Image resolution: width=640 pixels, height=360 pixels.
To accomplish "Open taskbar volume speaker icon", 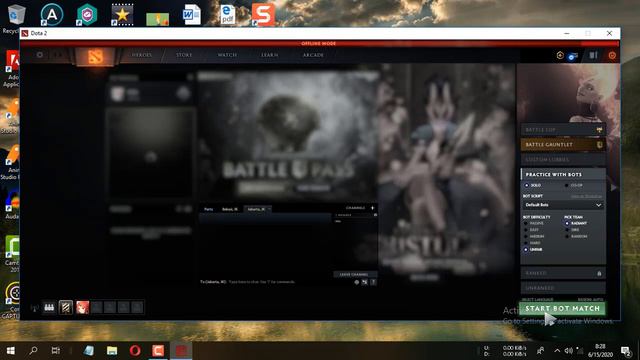I will click(568, 351).
